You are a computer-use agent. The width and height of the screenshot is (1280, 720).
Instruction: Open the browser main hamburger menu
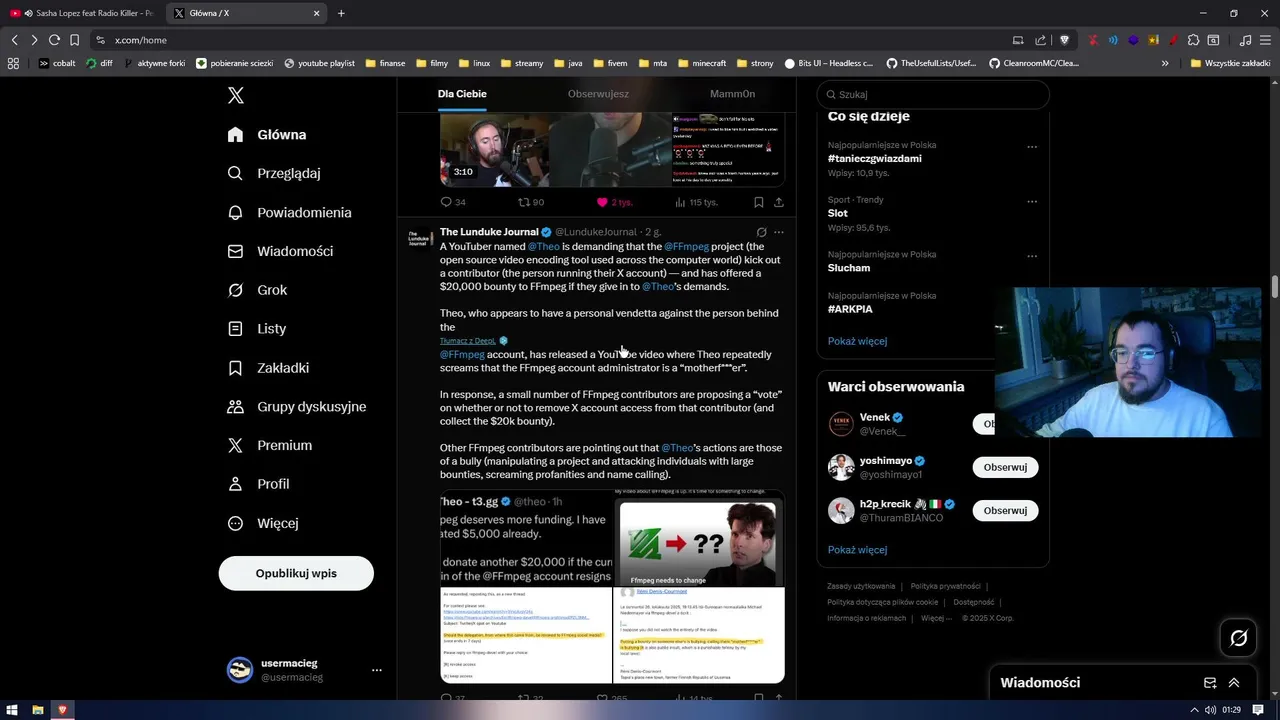(x=1265, y=40)
